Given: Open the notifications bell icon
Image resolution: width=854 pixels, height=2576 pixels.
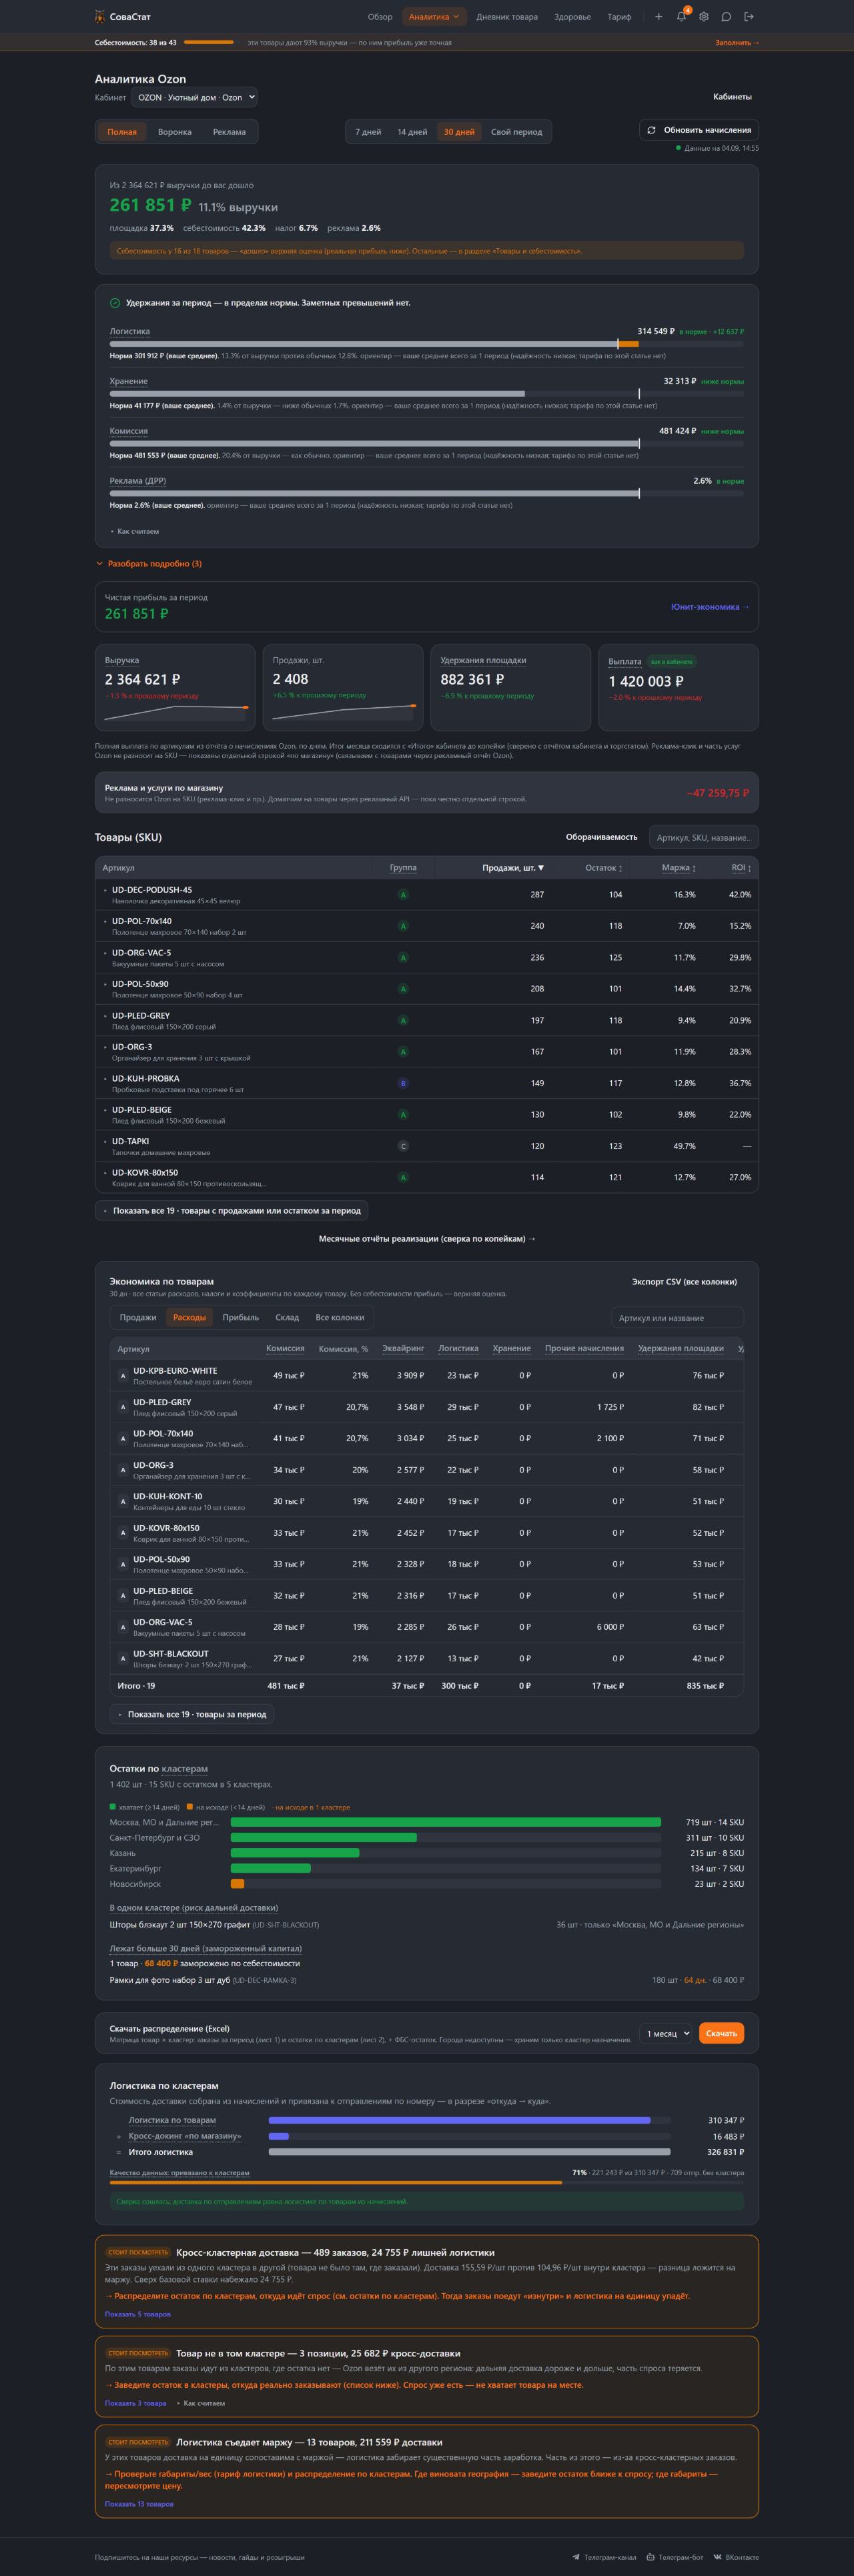Looking at the screenshot, I should [x=681, y=16].
